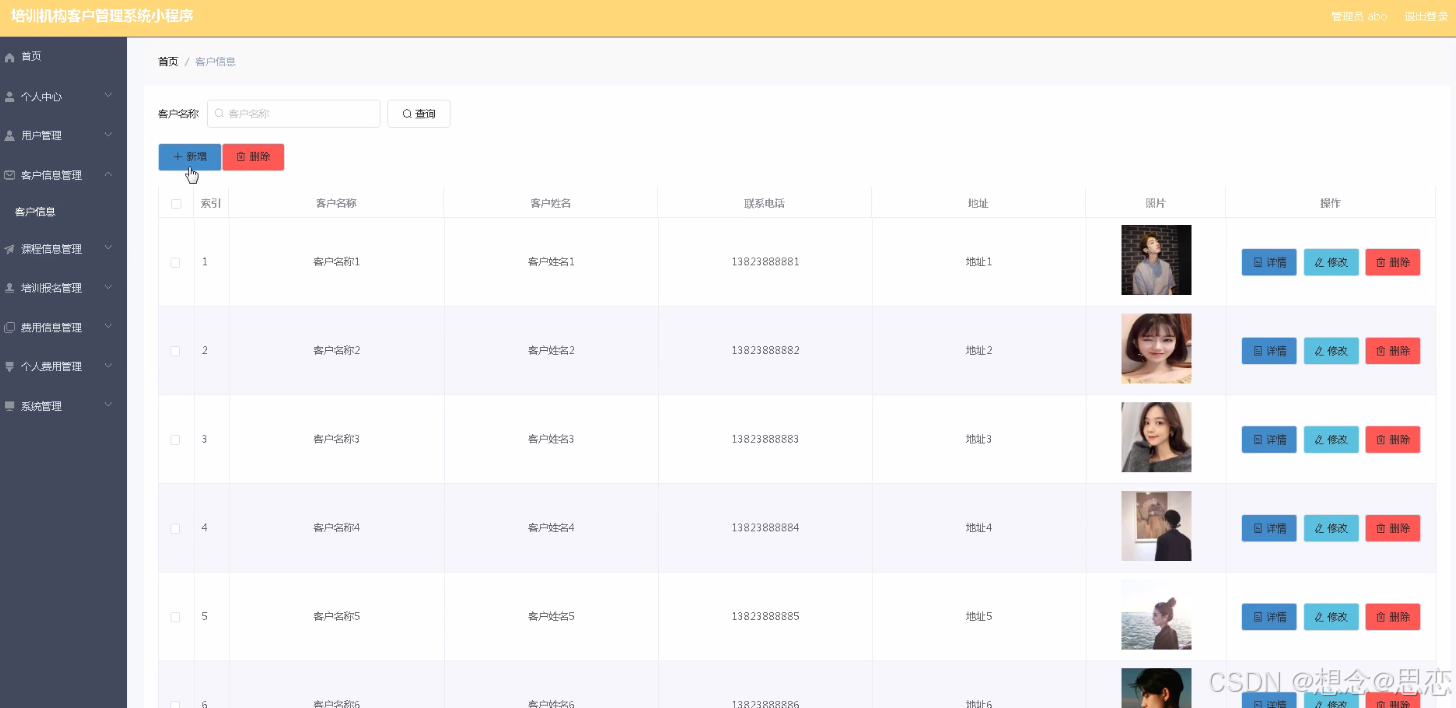Image resolution: width=1456 pixels, height=708 pixels.
Task: Click 修改 for row 客户名称3
Action: (x=1331, y=440)
